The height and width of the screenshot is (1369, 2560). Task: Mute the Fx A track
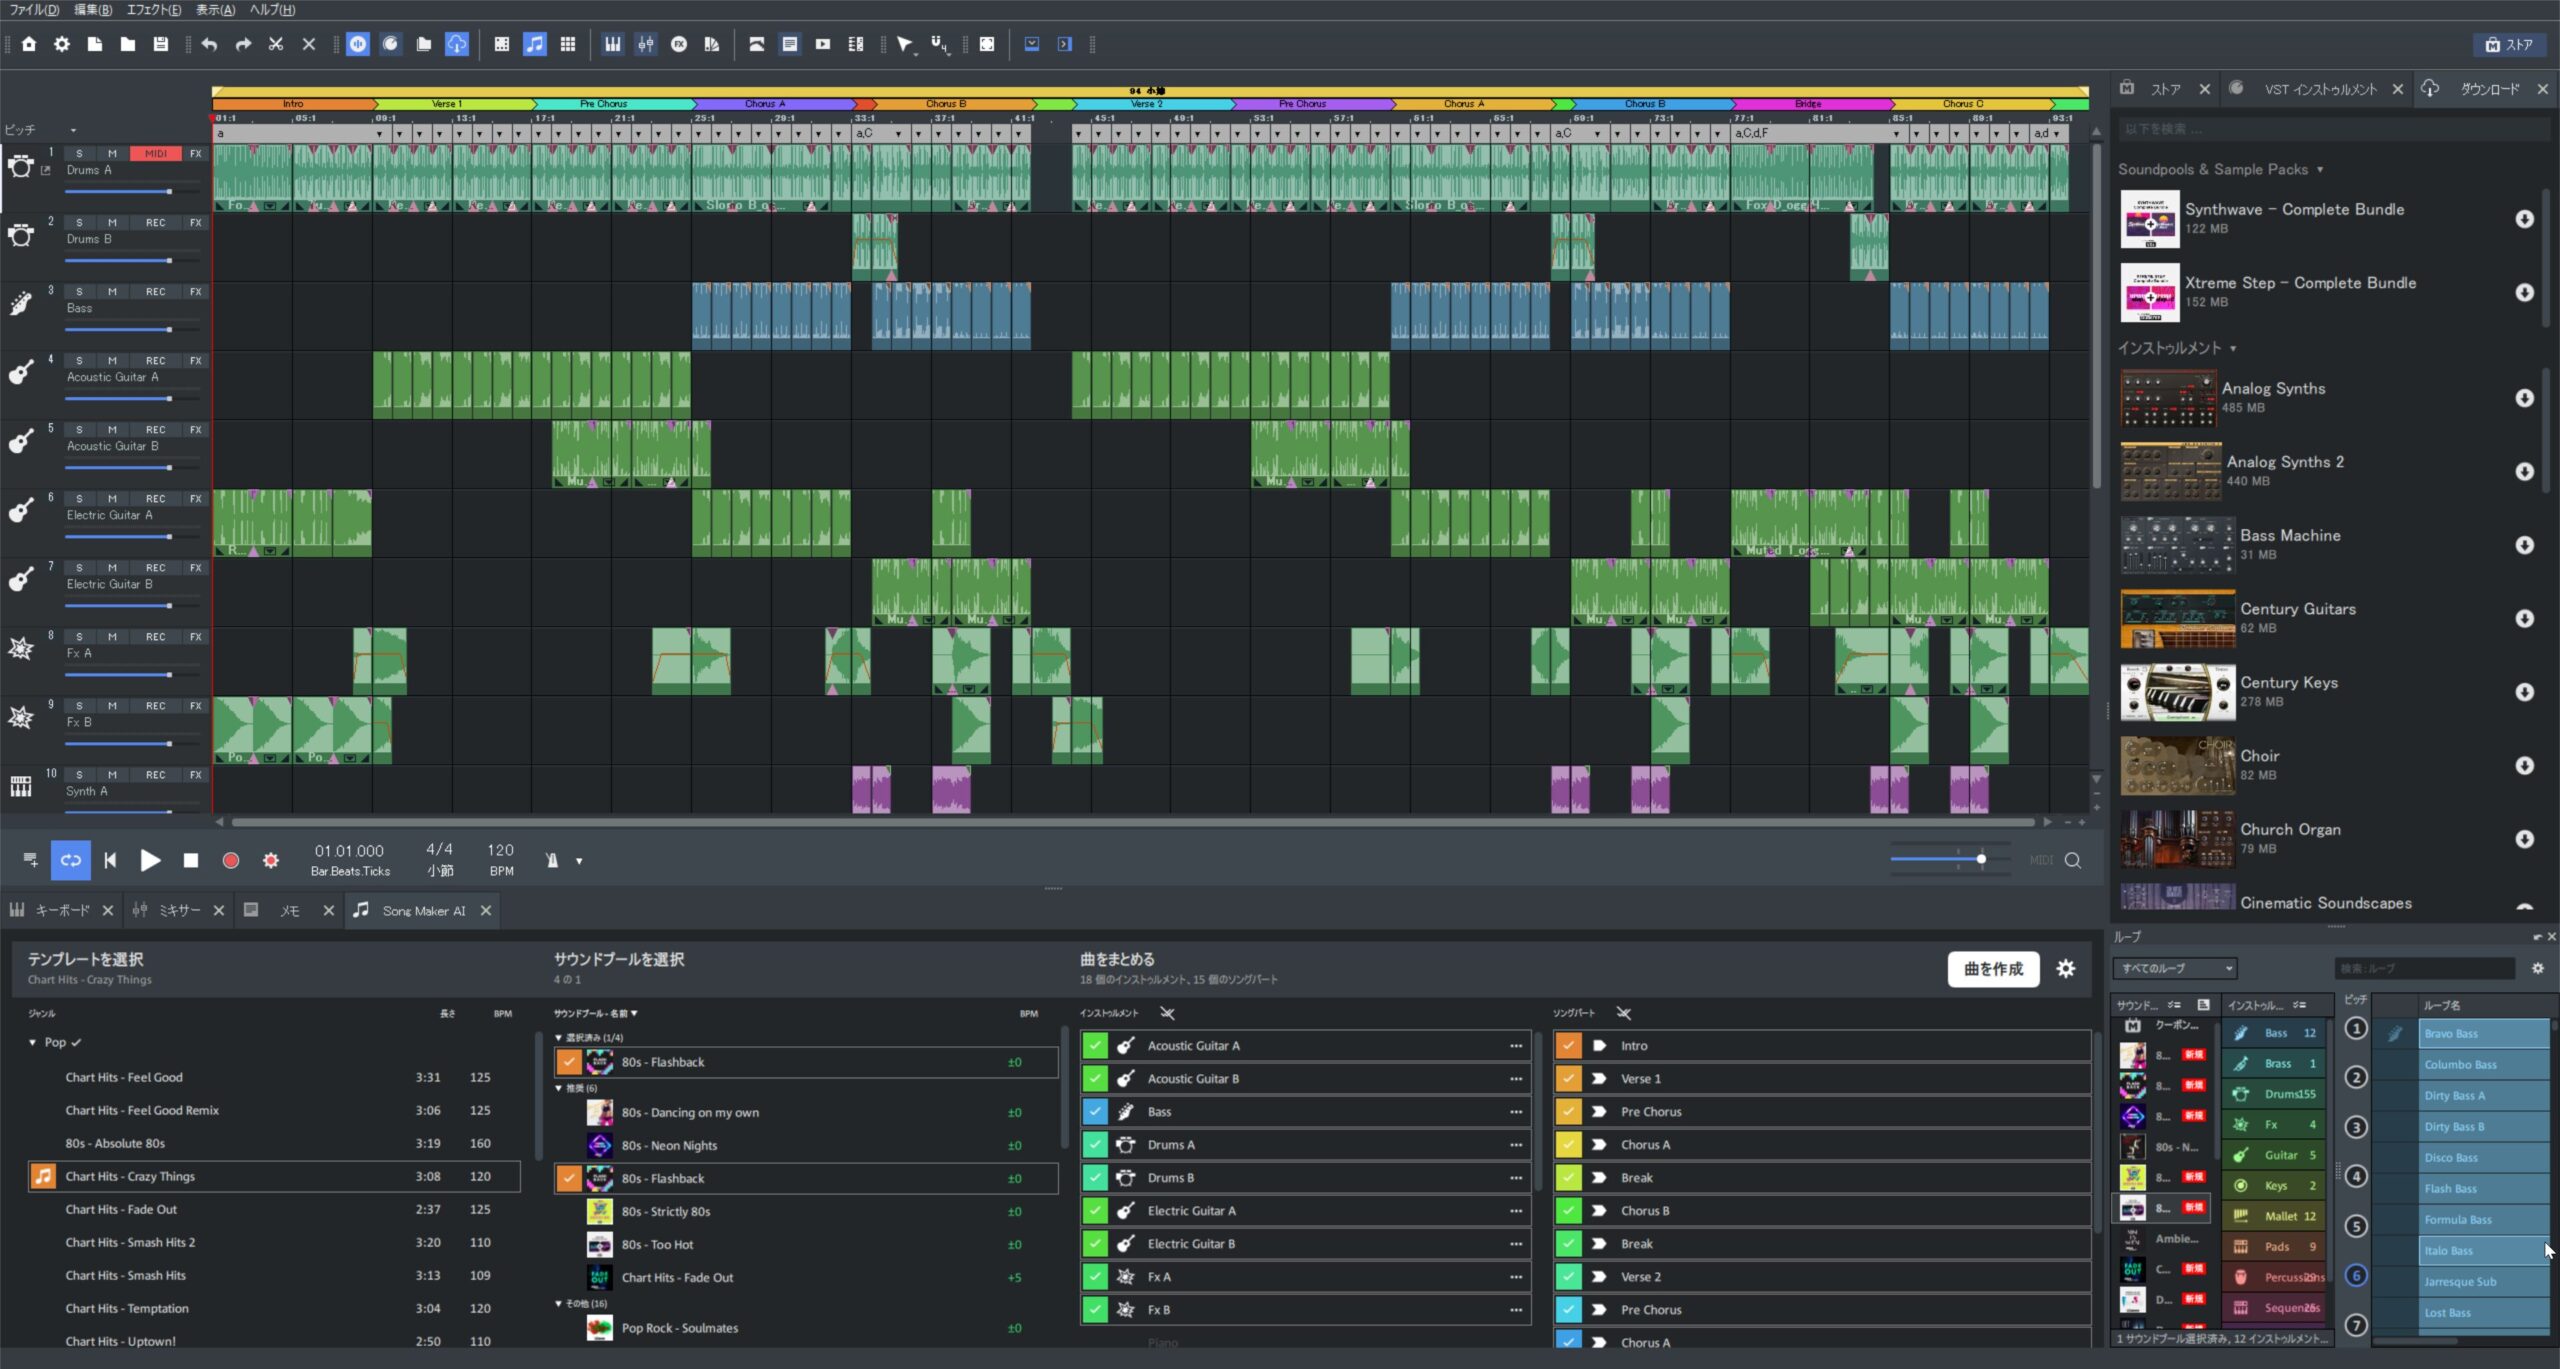(x=112, y=637)
